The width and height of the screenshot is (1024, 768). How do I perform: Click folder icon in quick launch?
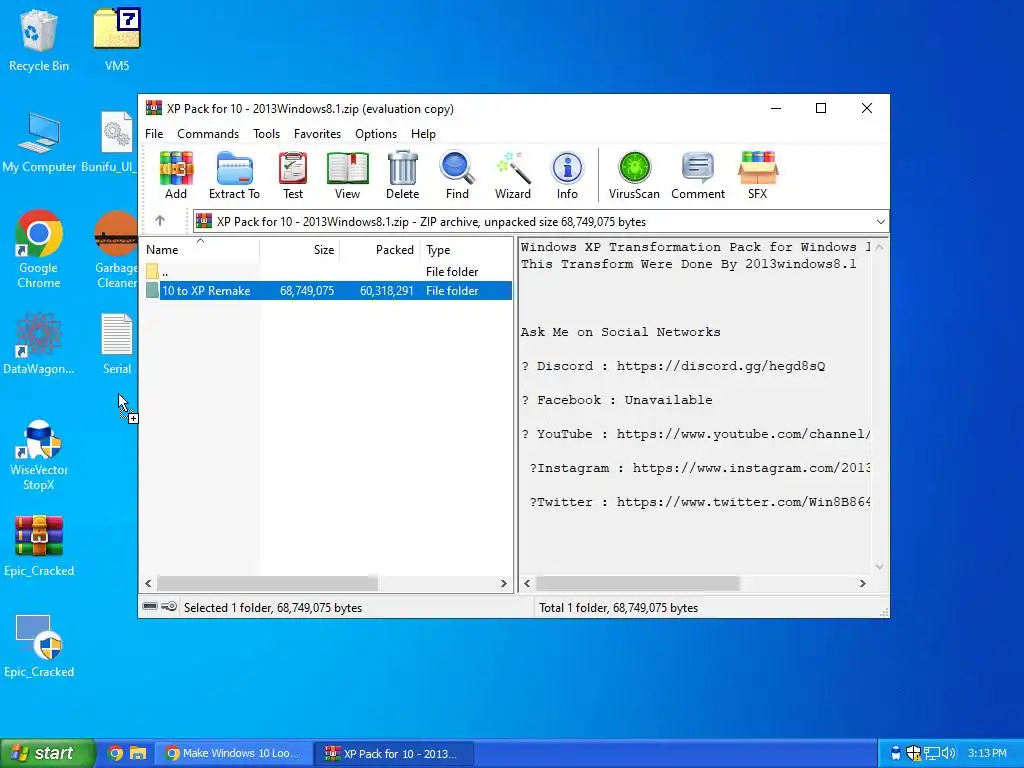(x=138, y=753)
